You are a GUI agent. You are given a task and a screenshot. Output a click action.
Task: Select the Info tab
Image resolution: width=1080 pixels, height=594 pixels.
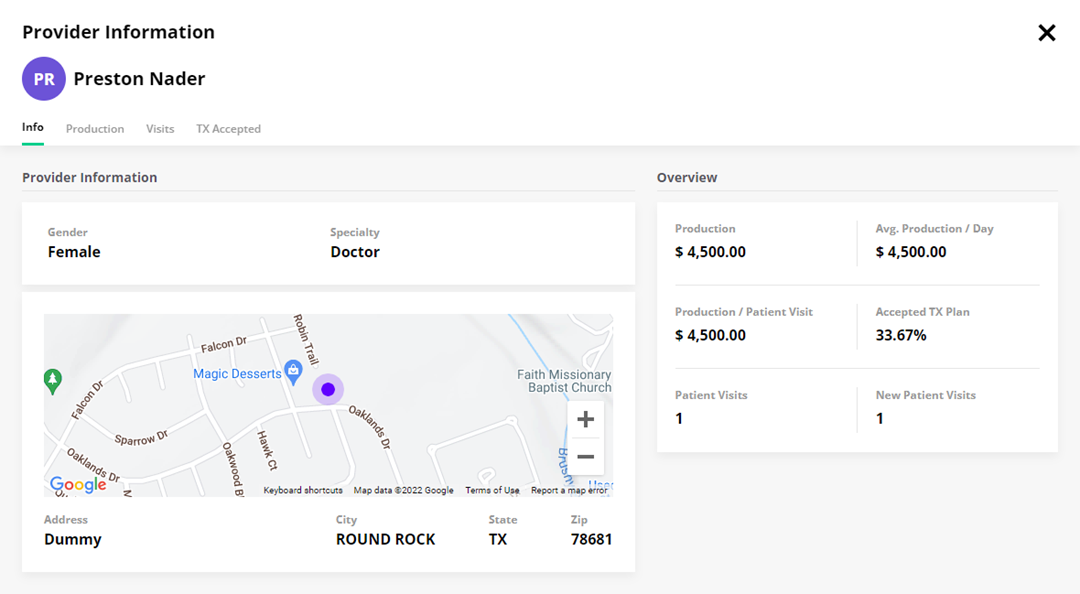(x=33, y=128)
